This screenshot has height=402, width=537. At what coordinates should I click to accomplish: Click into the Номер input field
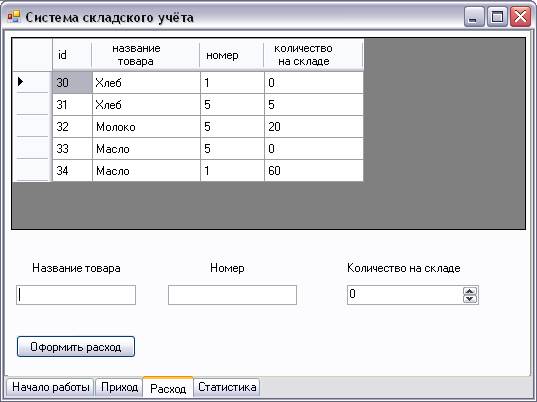point(232,295)
